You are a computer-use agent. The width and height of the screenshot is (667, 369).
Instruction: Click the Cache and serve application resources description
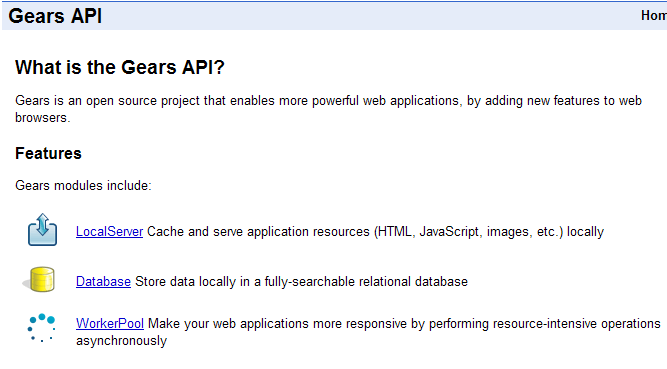click(x=375, y=232)
